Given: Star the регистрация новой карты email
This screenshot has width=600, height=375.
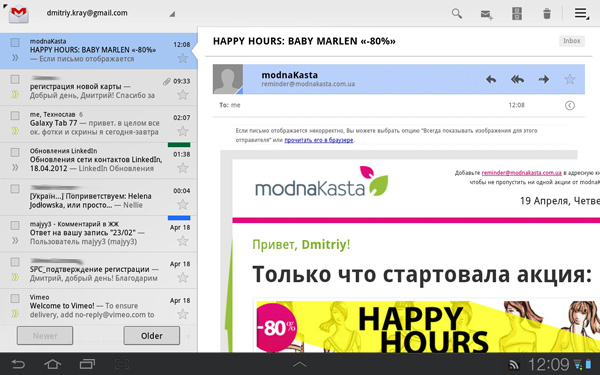Looking at the screenshot, I should (183, 95).
